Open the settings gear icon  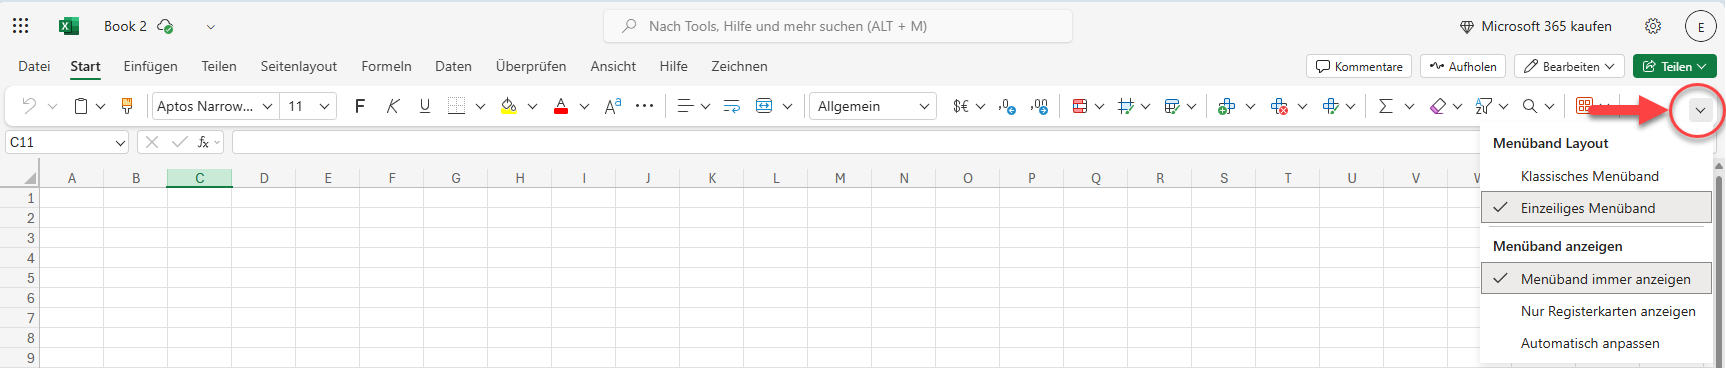1653,26
